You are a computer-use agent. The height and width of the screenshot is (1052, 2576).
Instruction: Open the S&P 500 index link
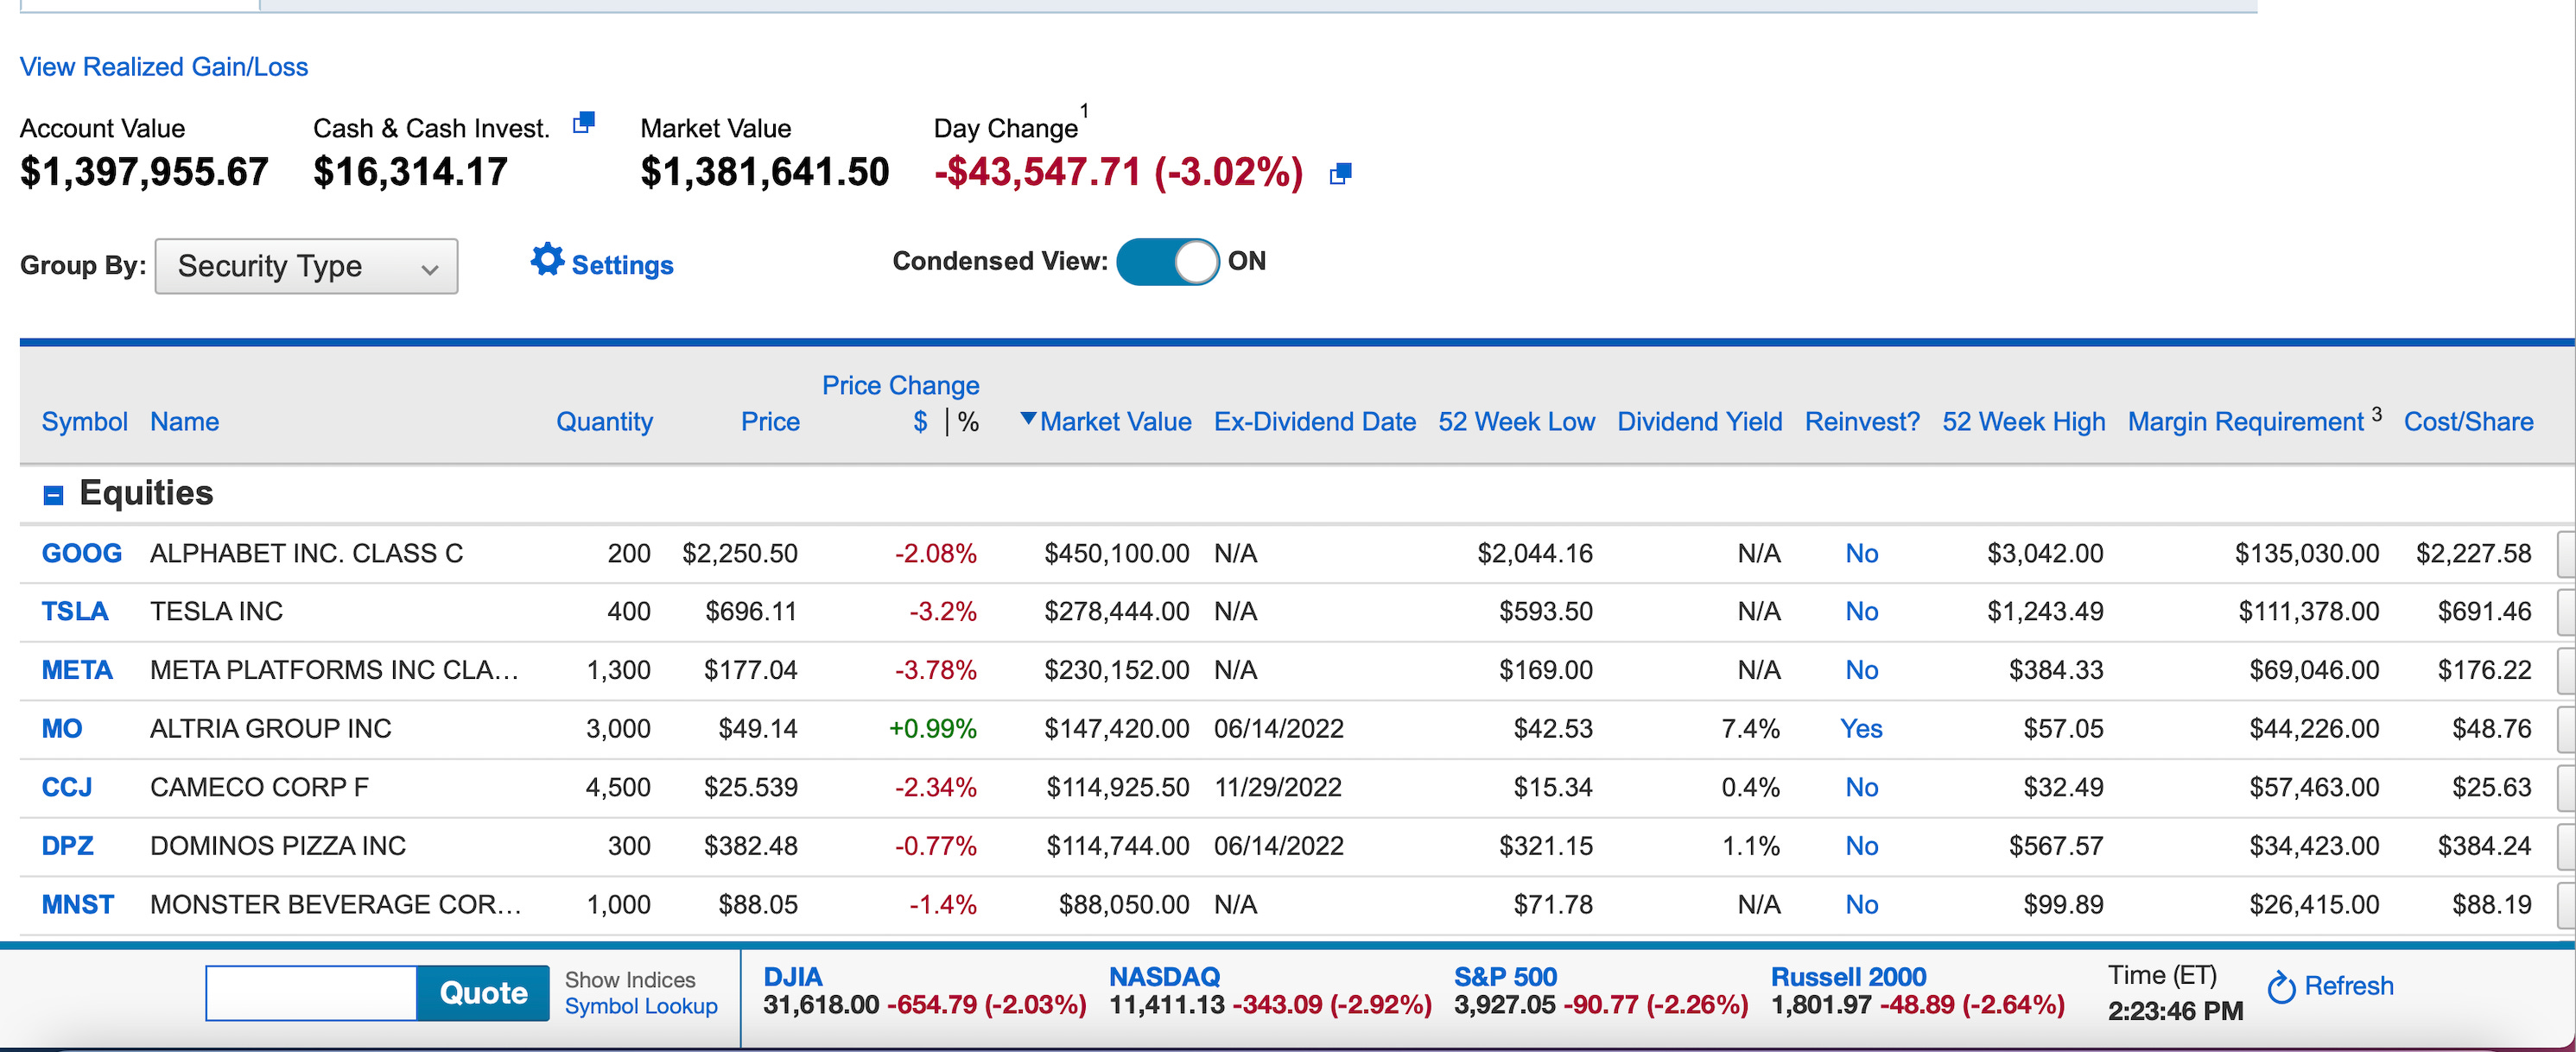point(1505,977)
